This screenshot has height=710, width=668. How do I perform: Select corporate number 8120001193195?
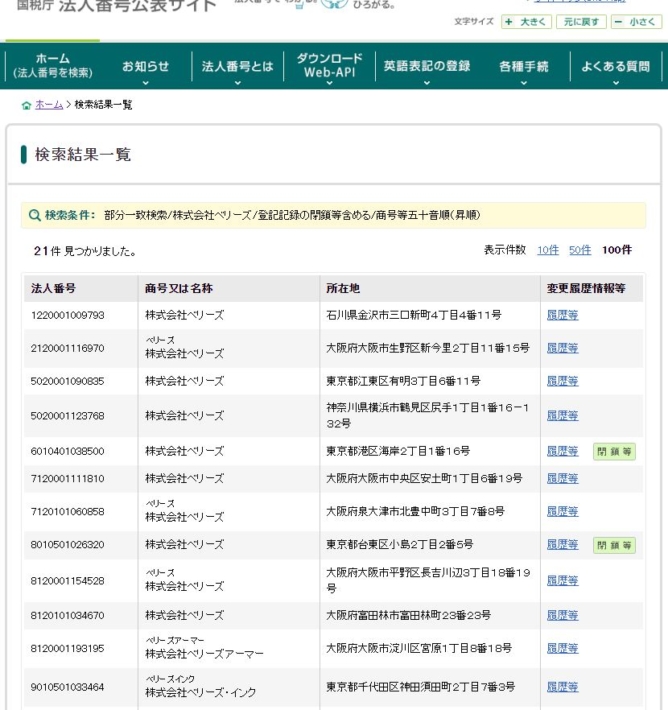pos(67,648)
